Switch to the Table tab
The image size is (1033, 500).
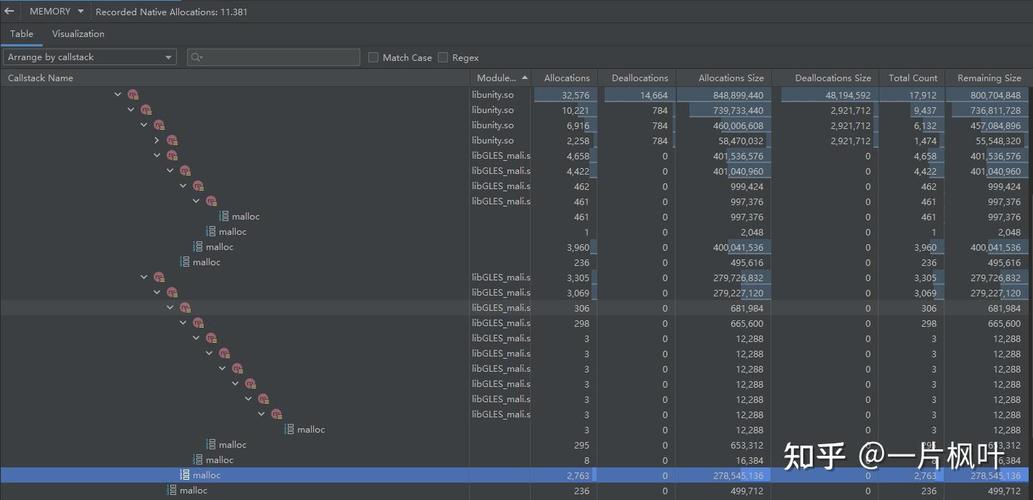(x=22, y=34)
